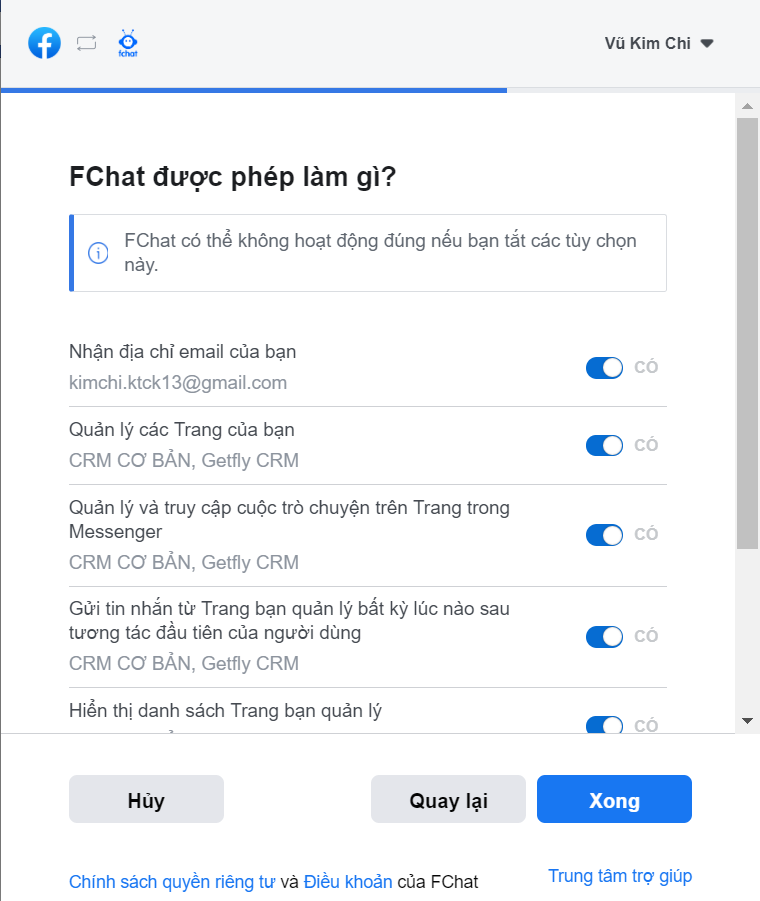Click the sync arrows icon between logos

tap(86, 43)
